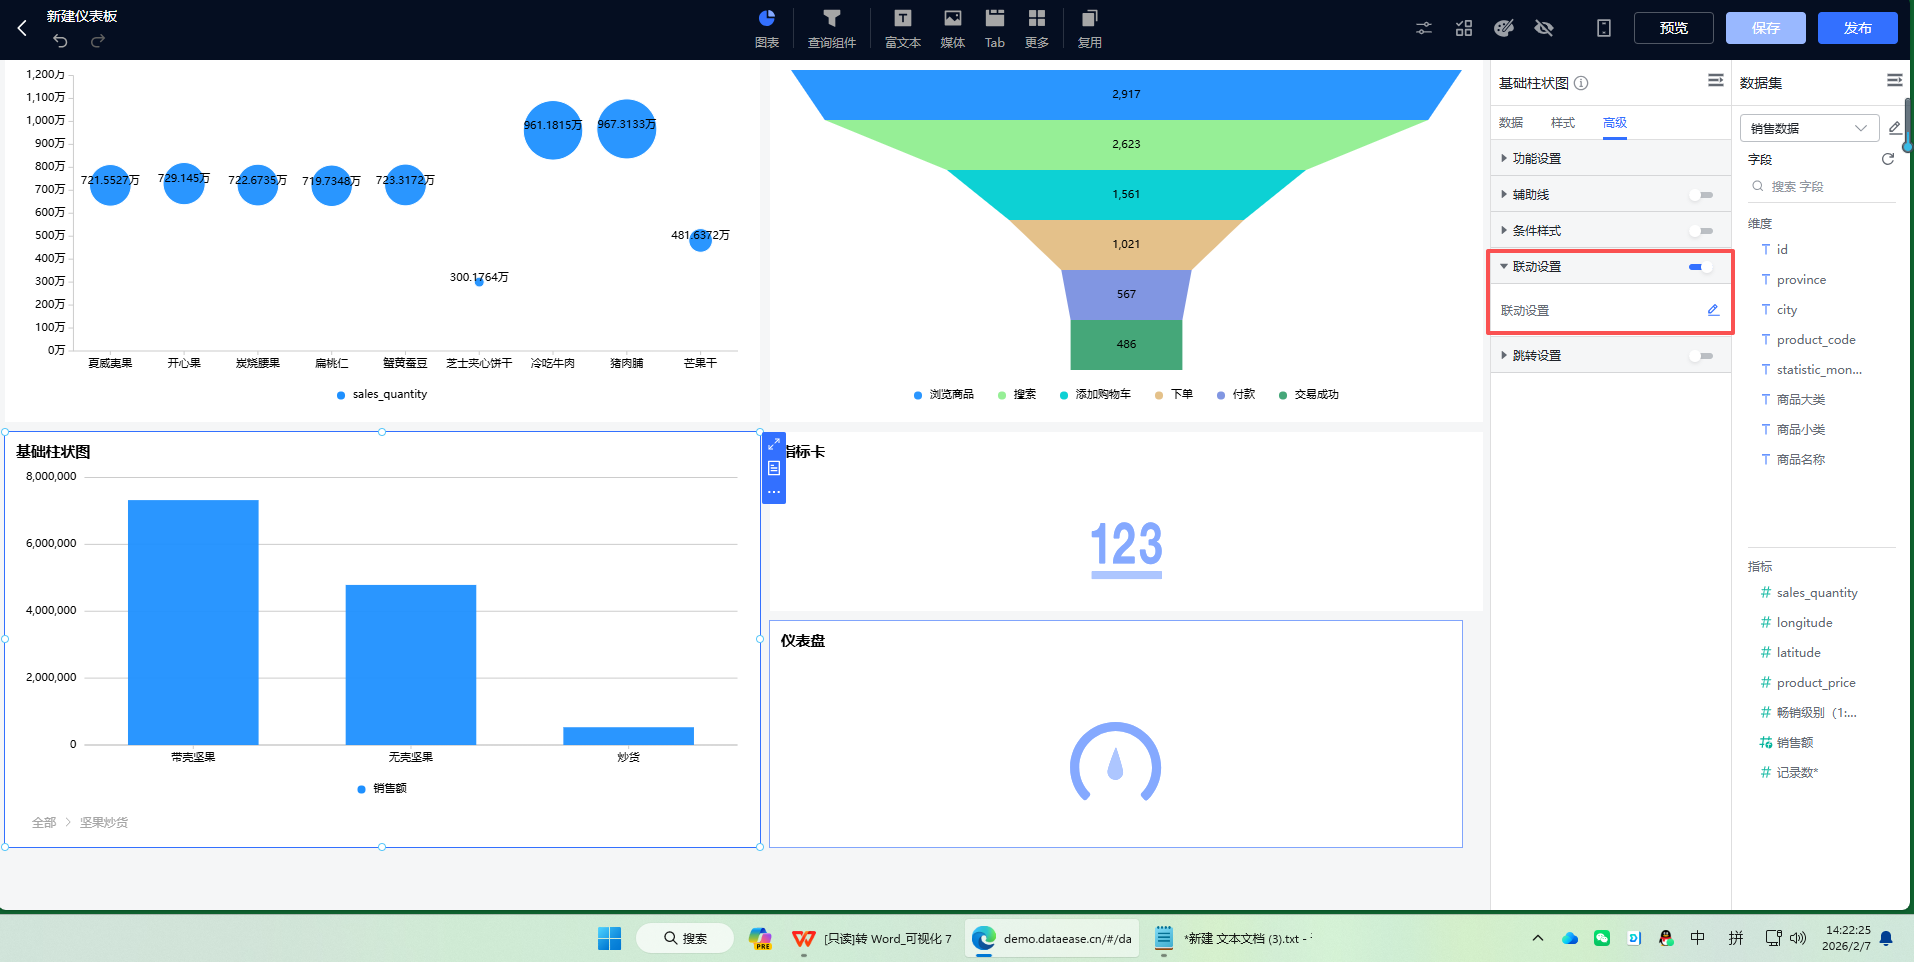
Task: Insert a Tab component
Action: tap(995, 29)
